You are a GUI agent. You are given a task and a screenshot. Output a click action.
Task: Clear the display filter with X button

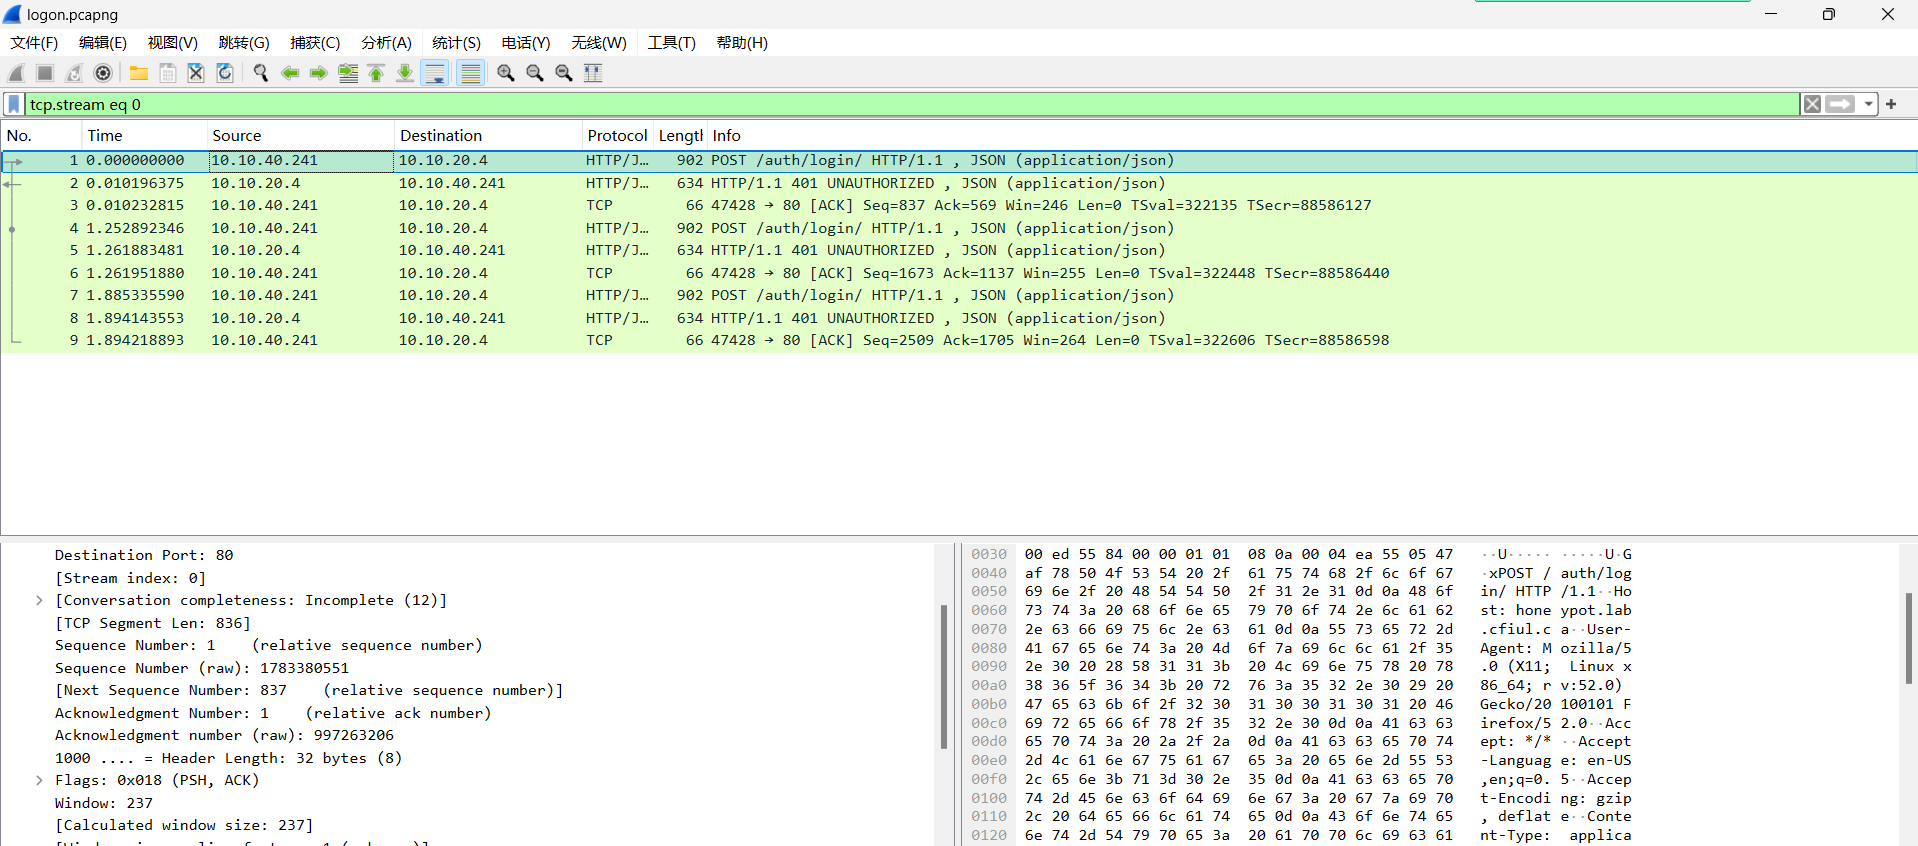coord(1812,104)
